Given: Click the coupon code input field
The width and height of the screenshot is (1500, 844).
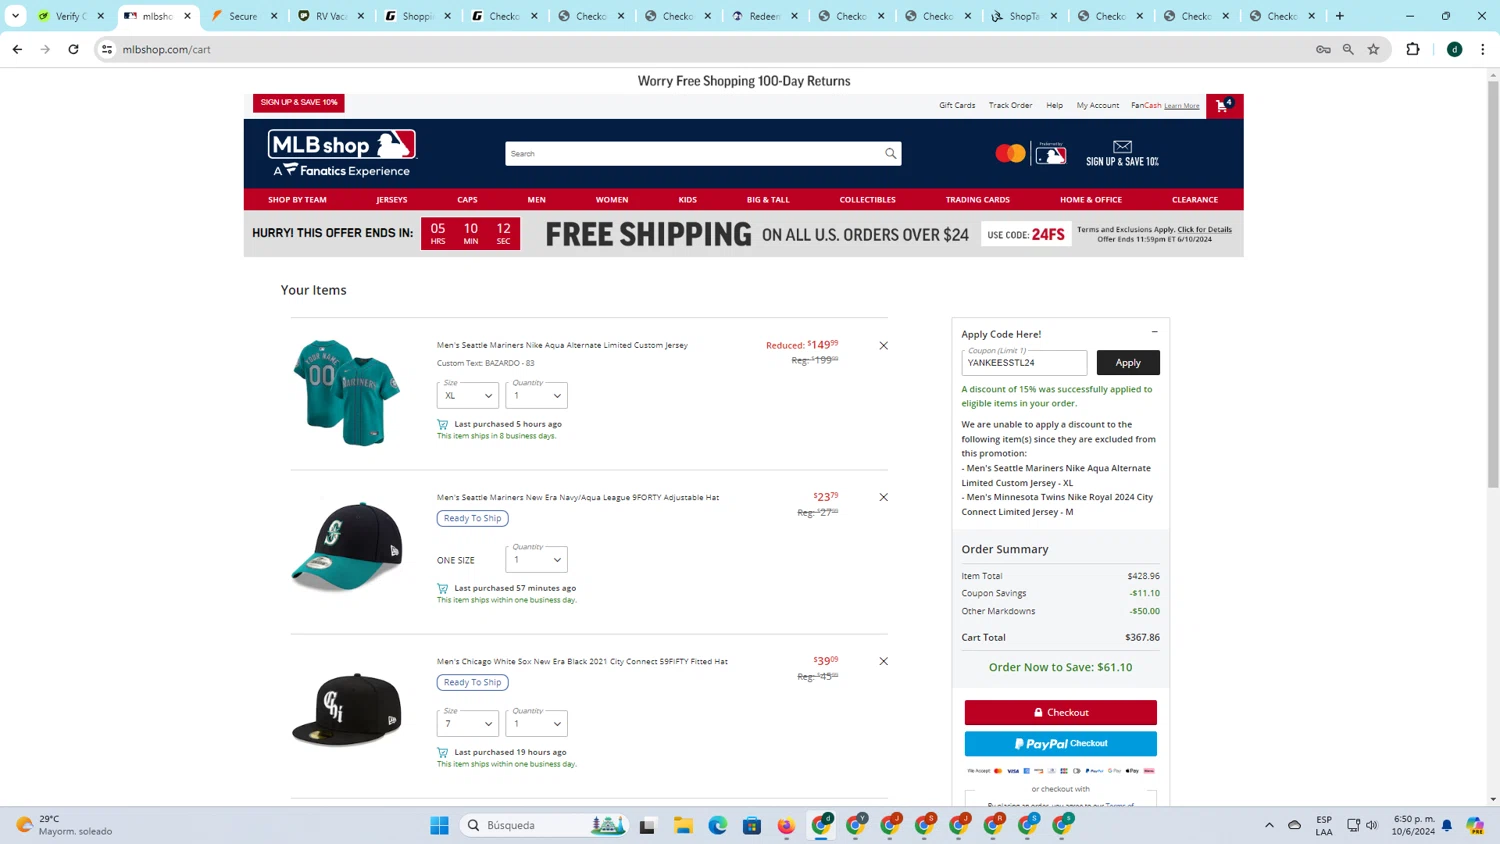Looking at the screenshot, I should click(x=1024, y=362).
